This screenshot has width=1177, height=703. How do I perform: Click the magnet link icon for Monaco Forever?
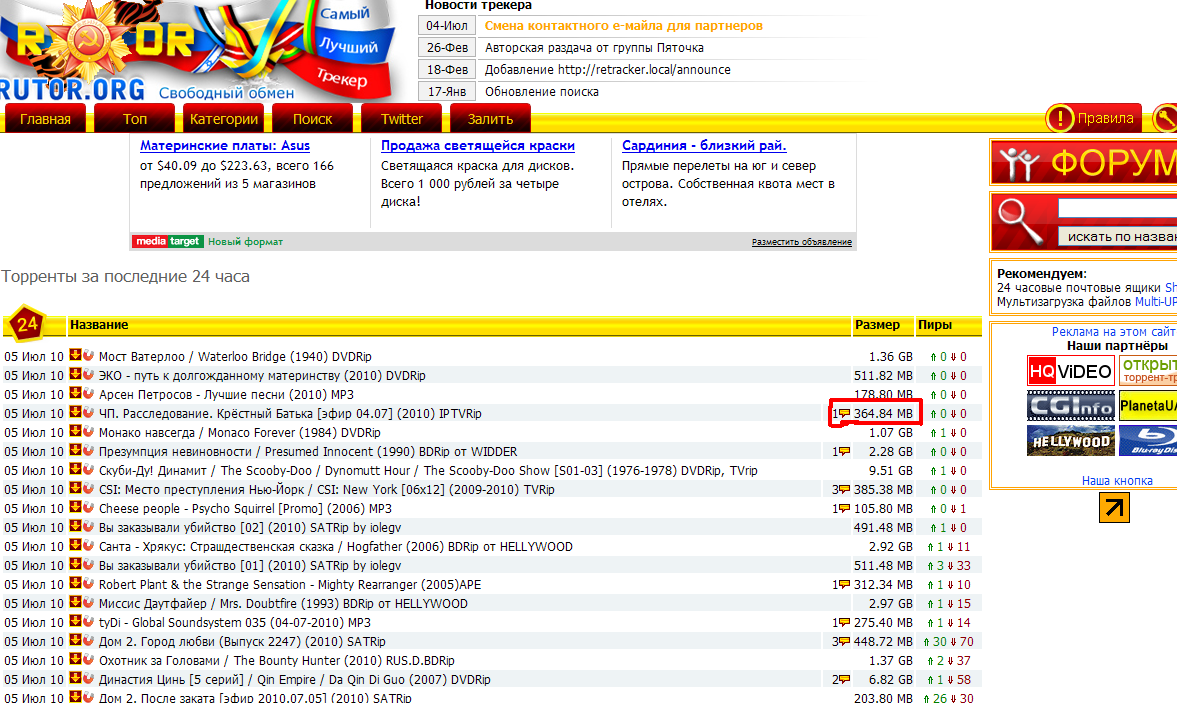[x=88, y=432]
